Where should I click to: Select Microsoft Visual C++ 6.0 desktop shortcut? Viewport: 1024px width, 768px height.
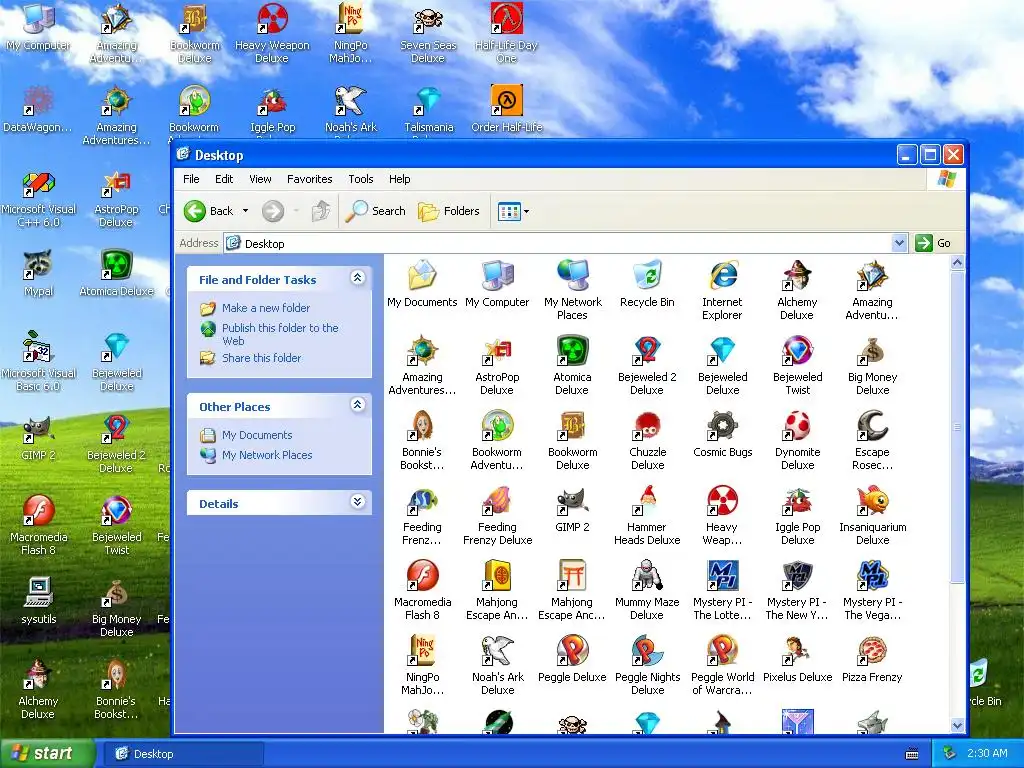coord(39,184)
